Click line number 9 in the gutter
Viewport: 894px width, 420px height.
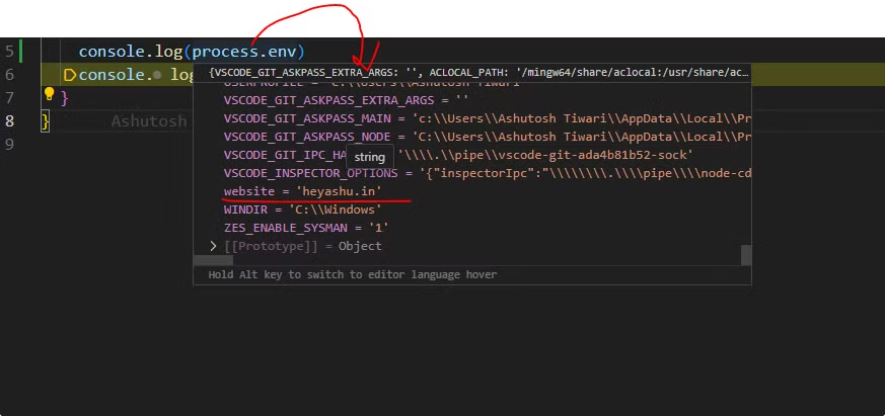point(11,144)
